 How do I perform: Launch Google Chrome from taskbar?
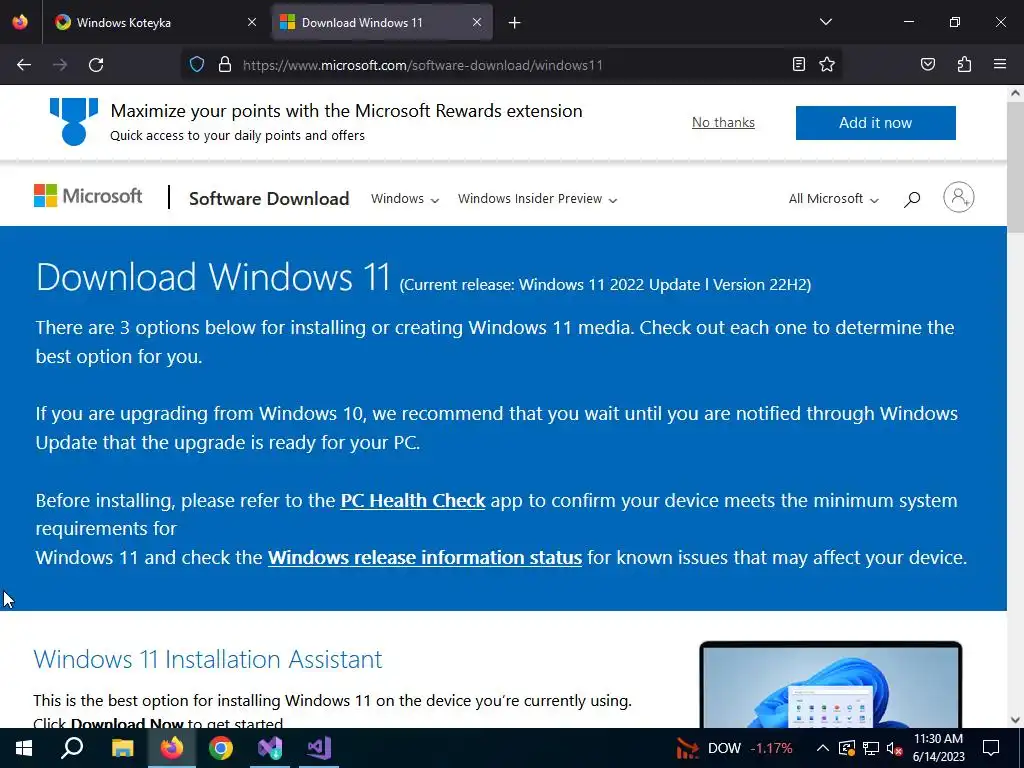(x=221, y=748)
